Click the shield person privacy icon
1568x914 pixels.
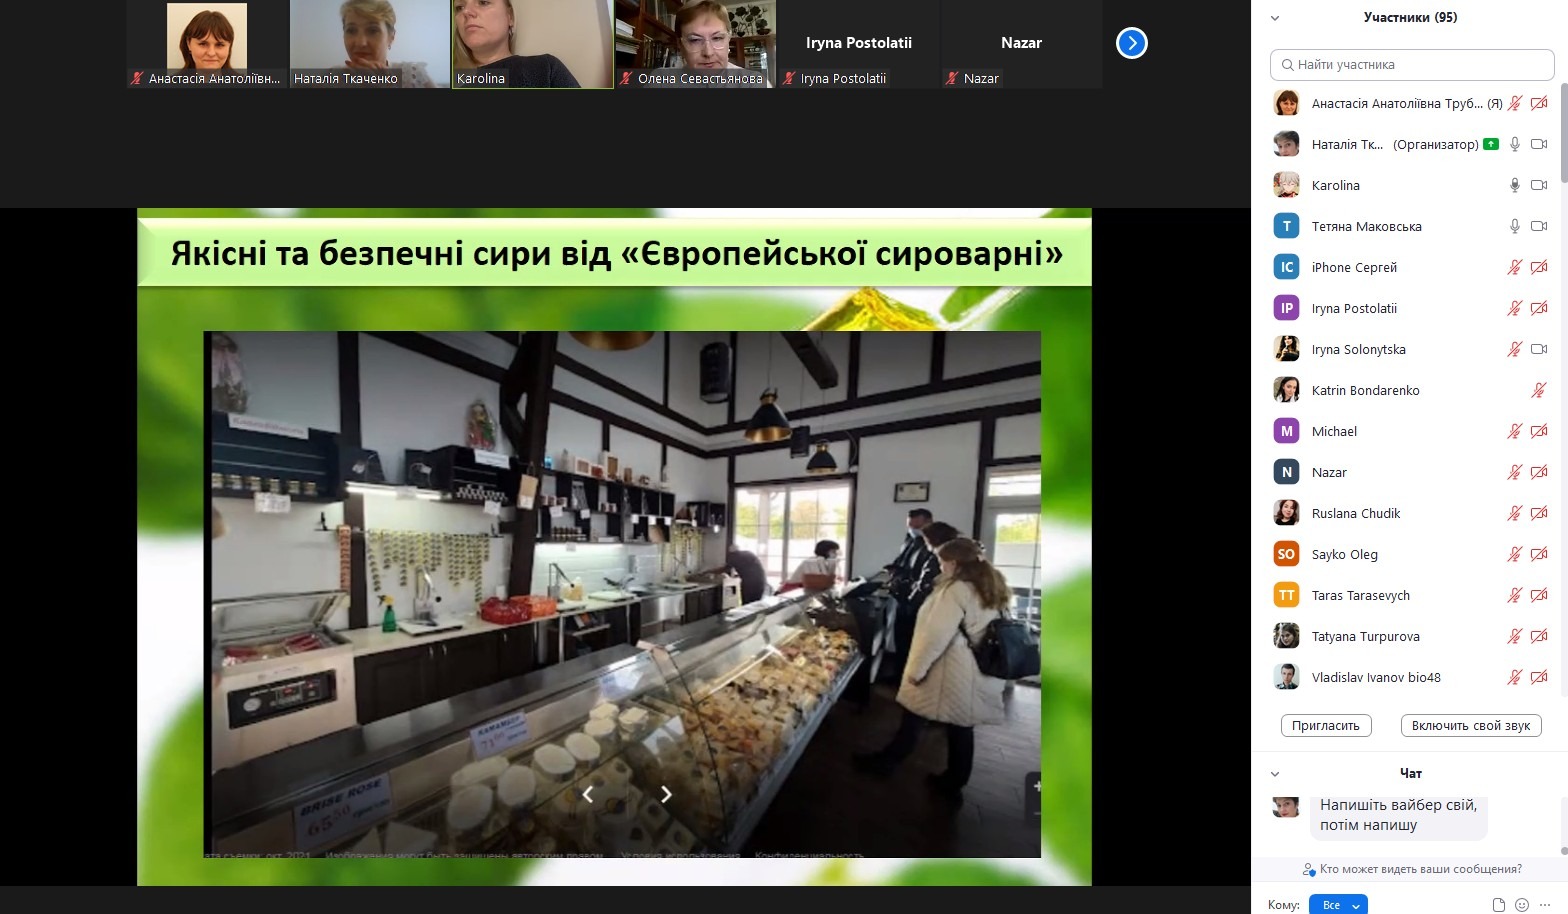tap(1309, 869)
